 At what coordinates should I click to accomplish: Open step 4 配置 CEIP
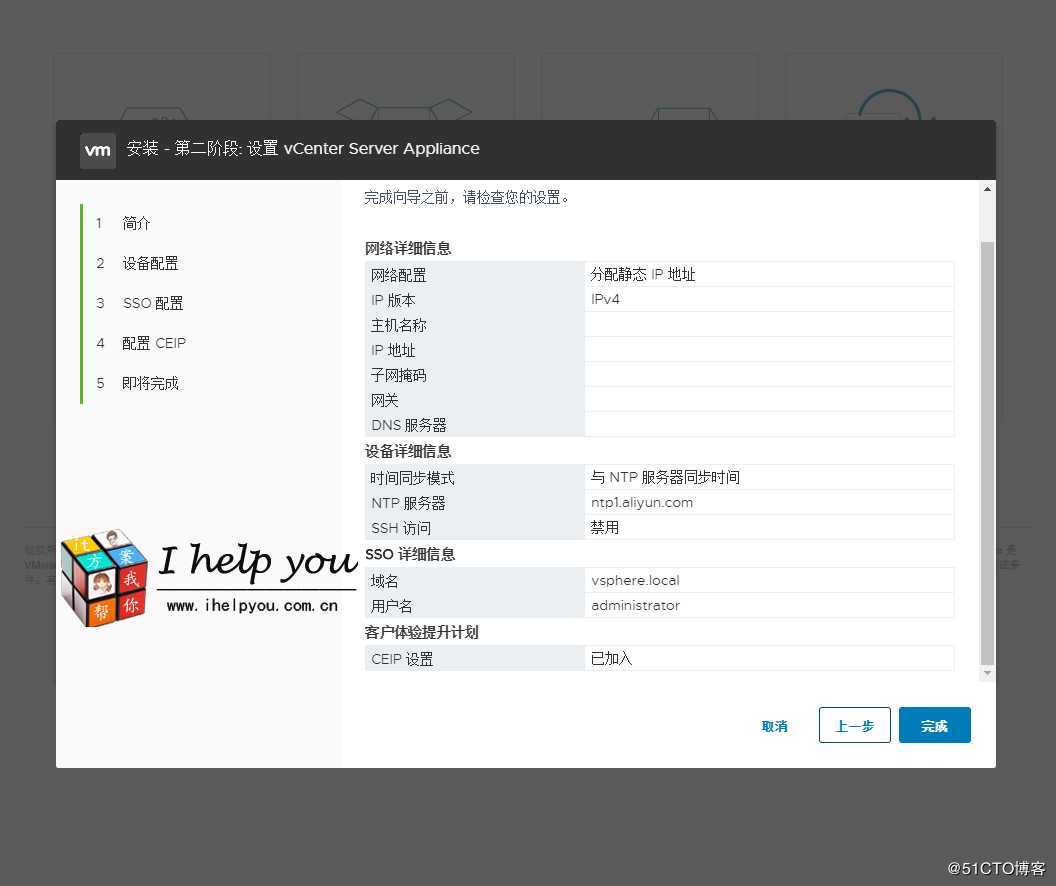(154, 343)
